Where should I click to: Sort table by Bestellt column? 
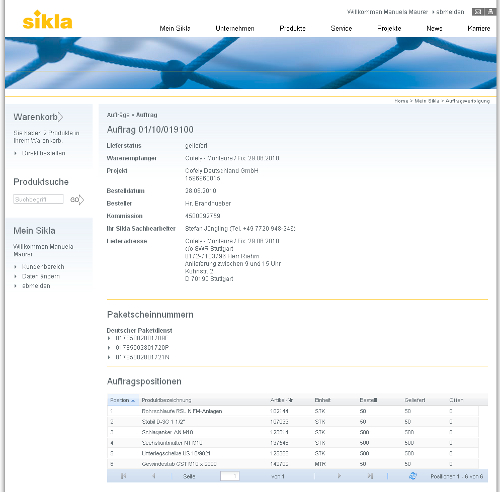click(368, 400)
